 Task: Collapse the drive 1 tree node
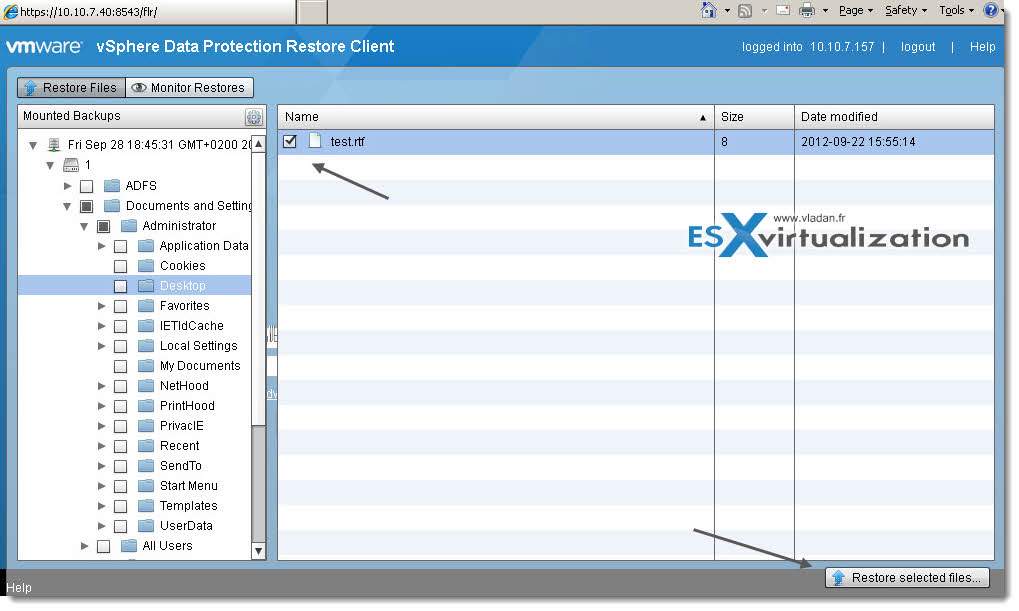(x=50, y=166)
